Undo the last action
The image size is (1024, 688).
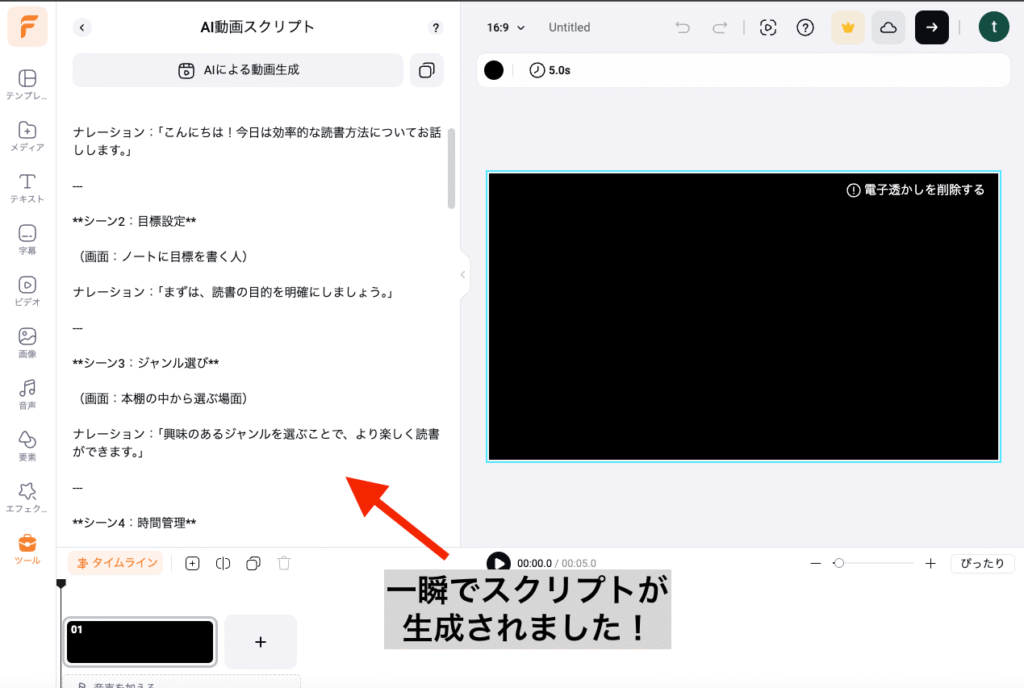pos(682,27)
